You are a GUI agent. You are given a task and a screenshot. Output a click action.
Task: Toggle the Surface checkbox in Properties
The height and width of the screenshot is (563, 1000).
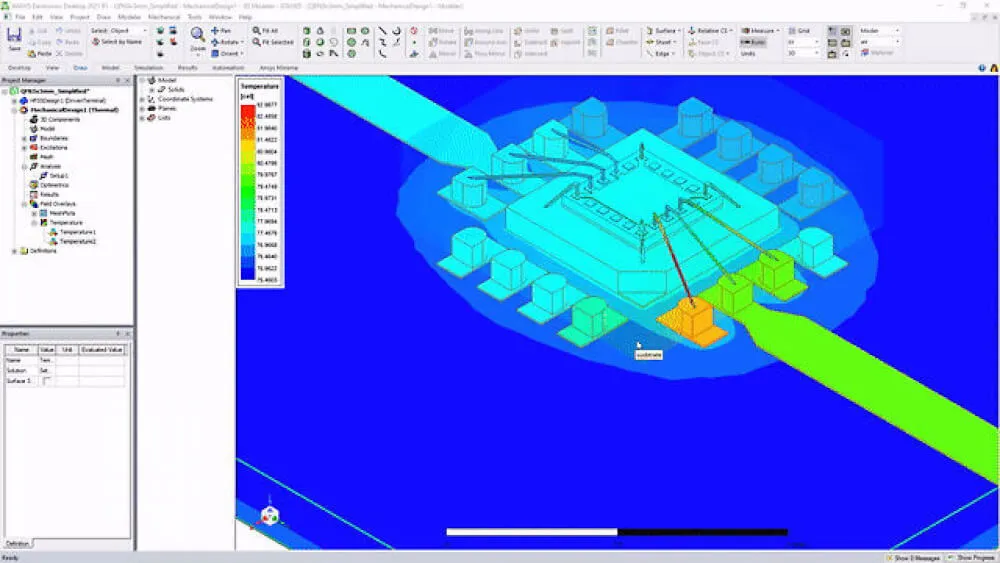[x=46, y=381]
